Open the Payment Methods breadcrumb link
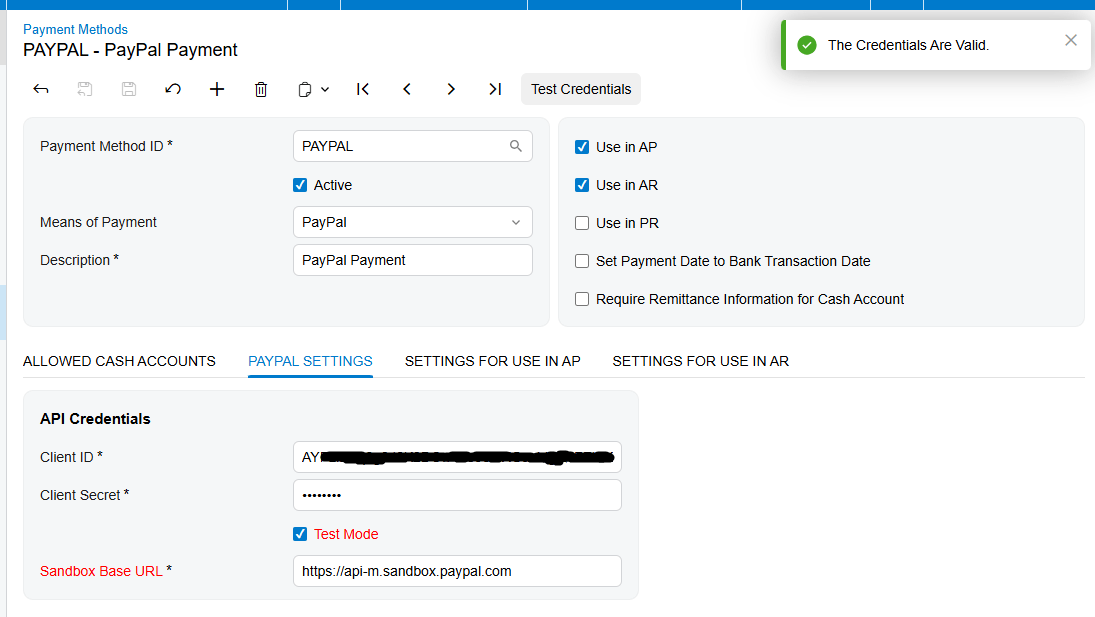 pyautogui.click(x=75, y=29)
